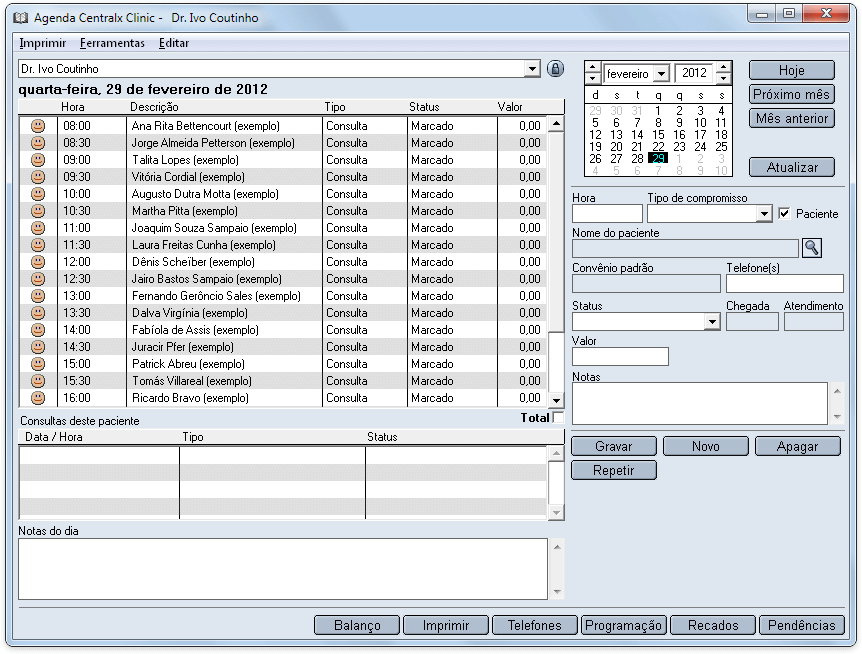
Task: Decrease the year with the down arrow
Action: [724, 78]
